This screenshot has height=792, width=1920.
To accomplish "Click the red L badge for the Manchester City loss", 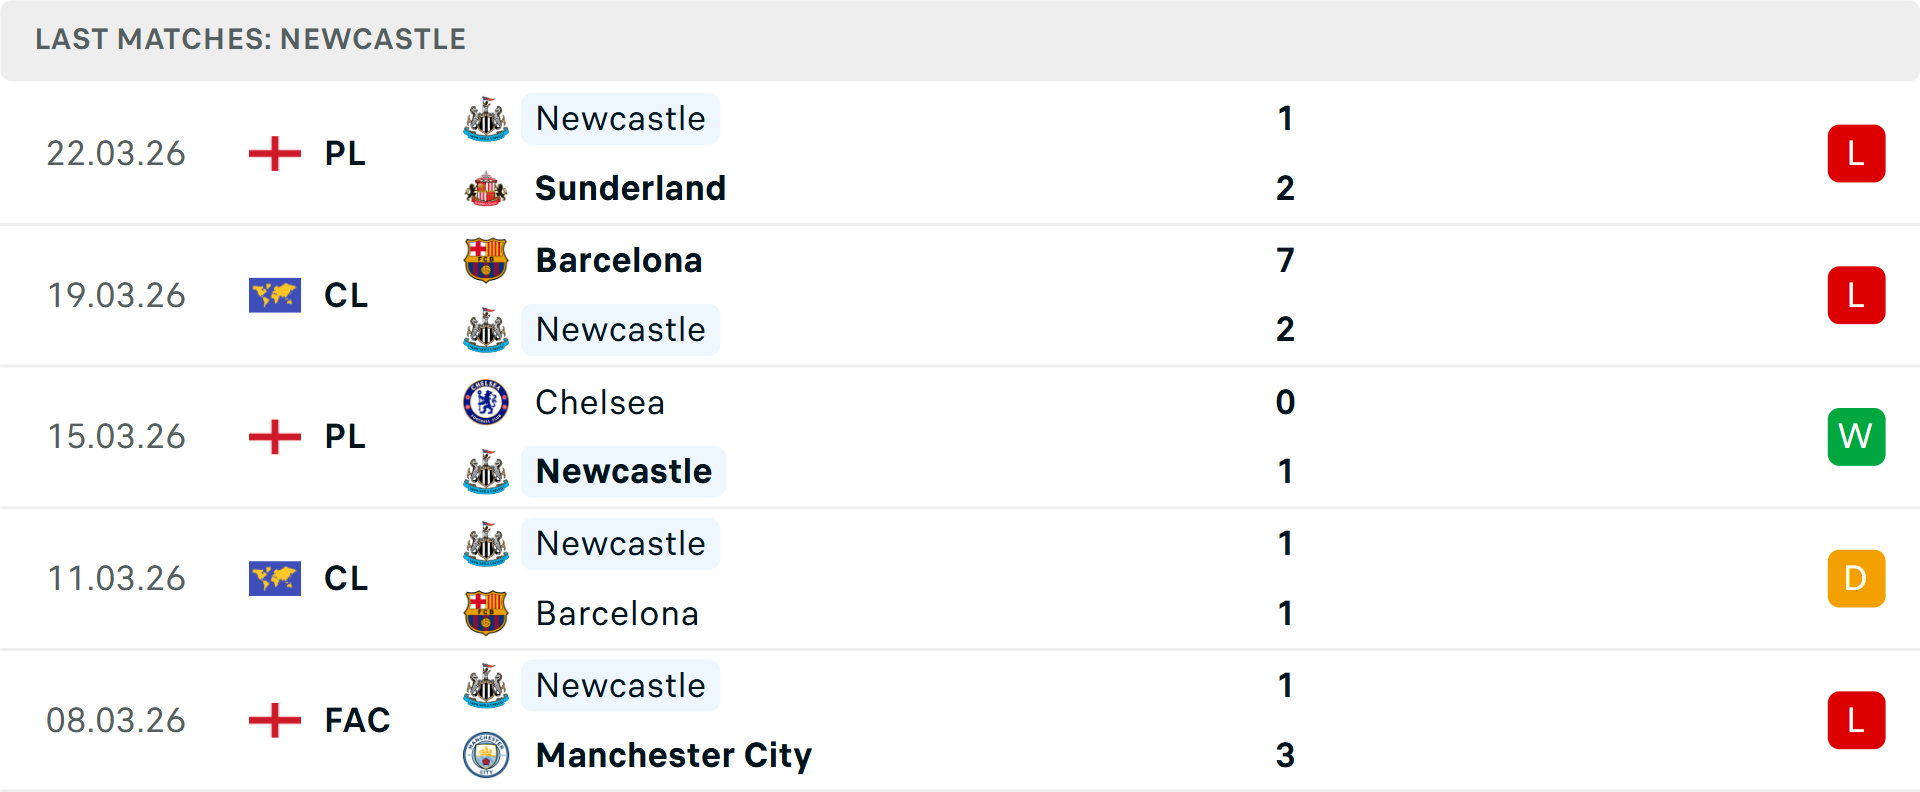I will (x=1856, y=720).
